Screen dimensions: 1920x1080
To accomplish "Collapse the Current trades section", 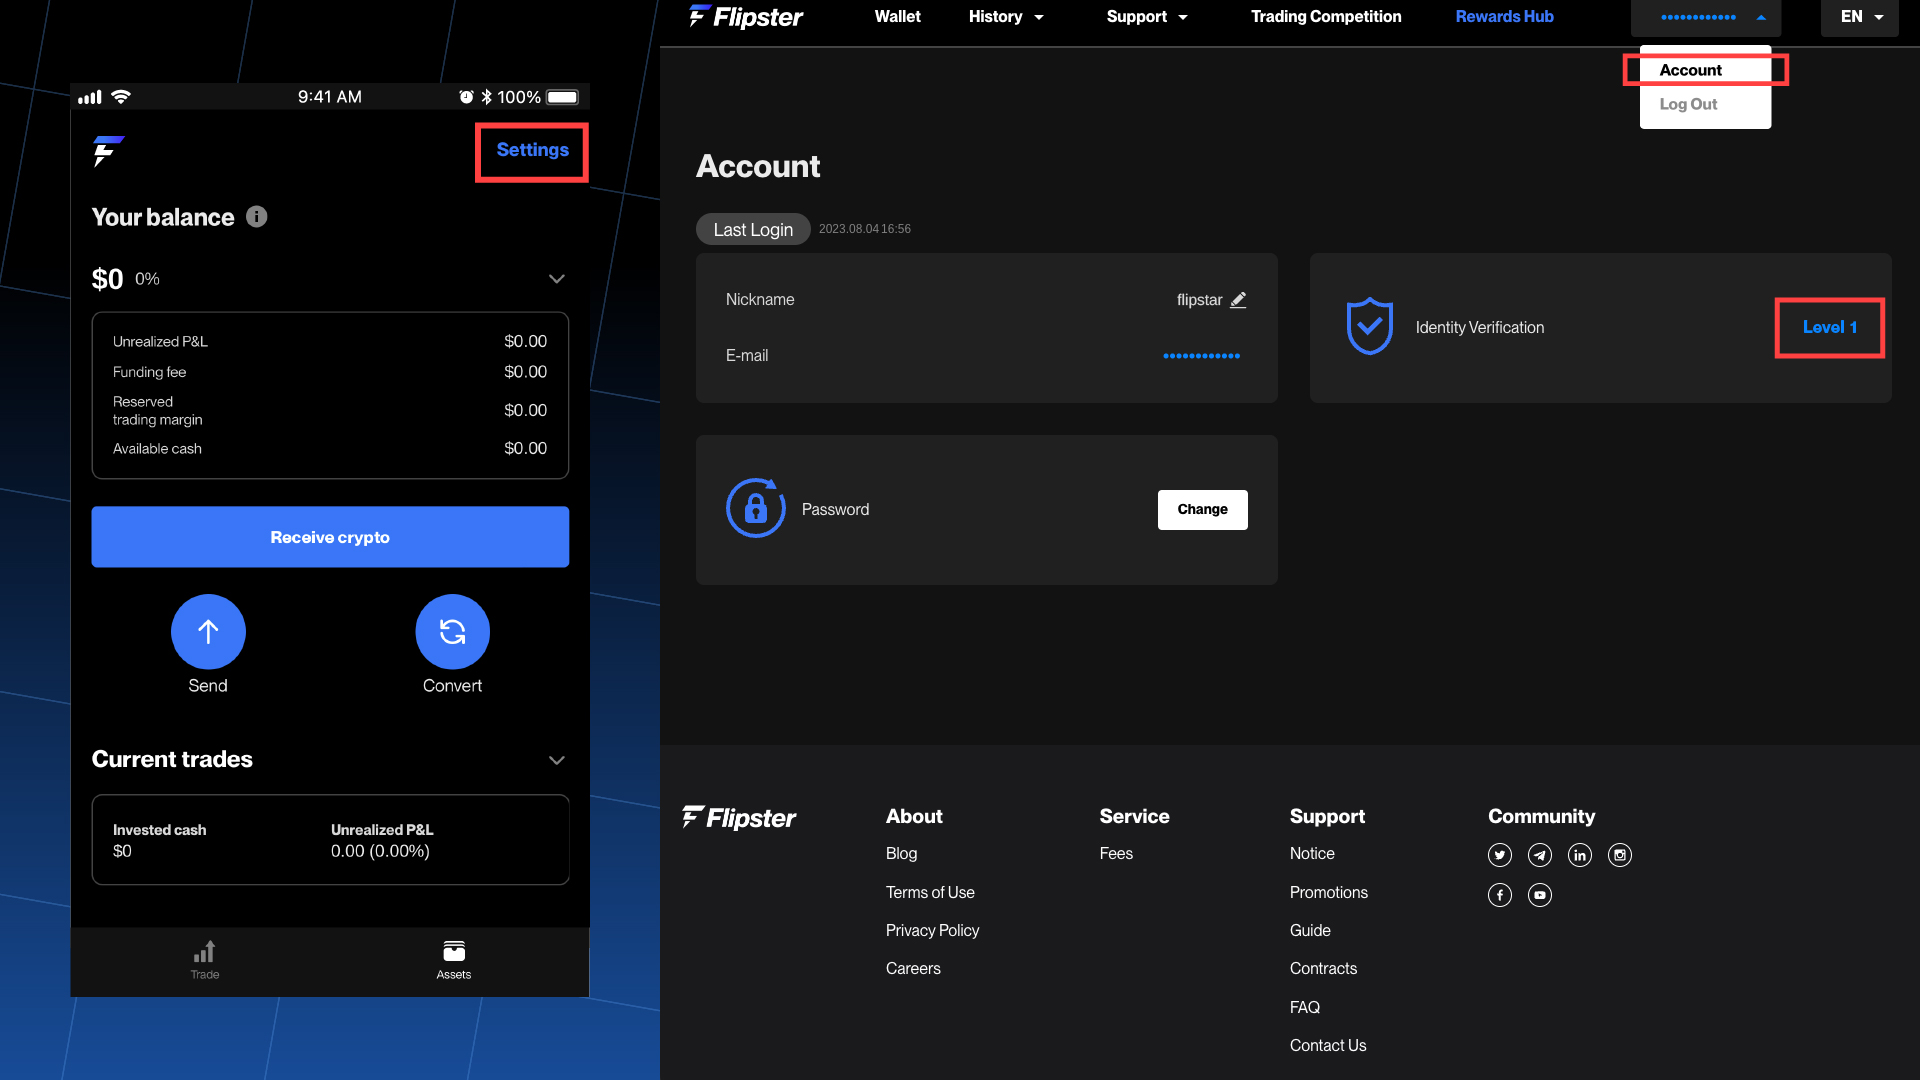I will coord(557,761).
